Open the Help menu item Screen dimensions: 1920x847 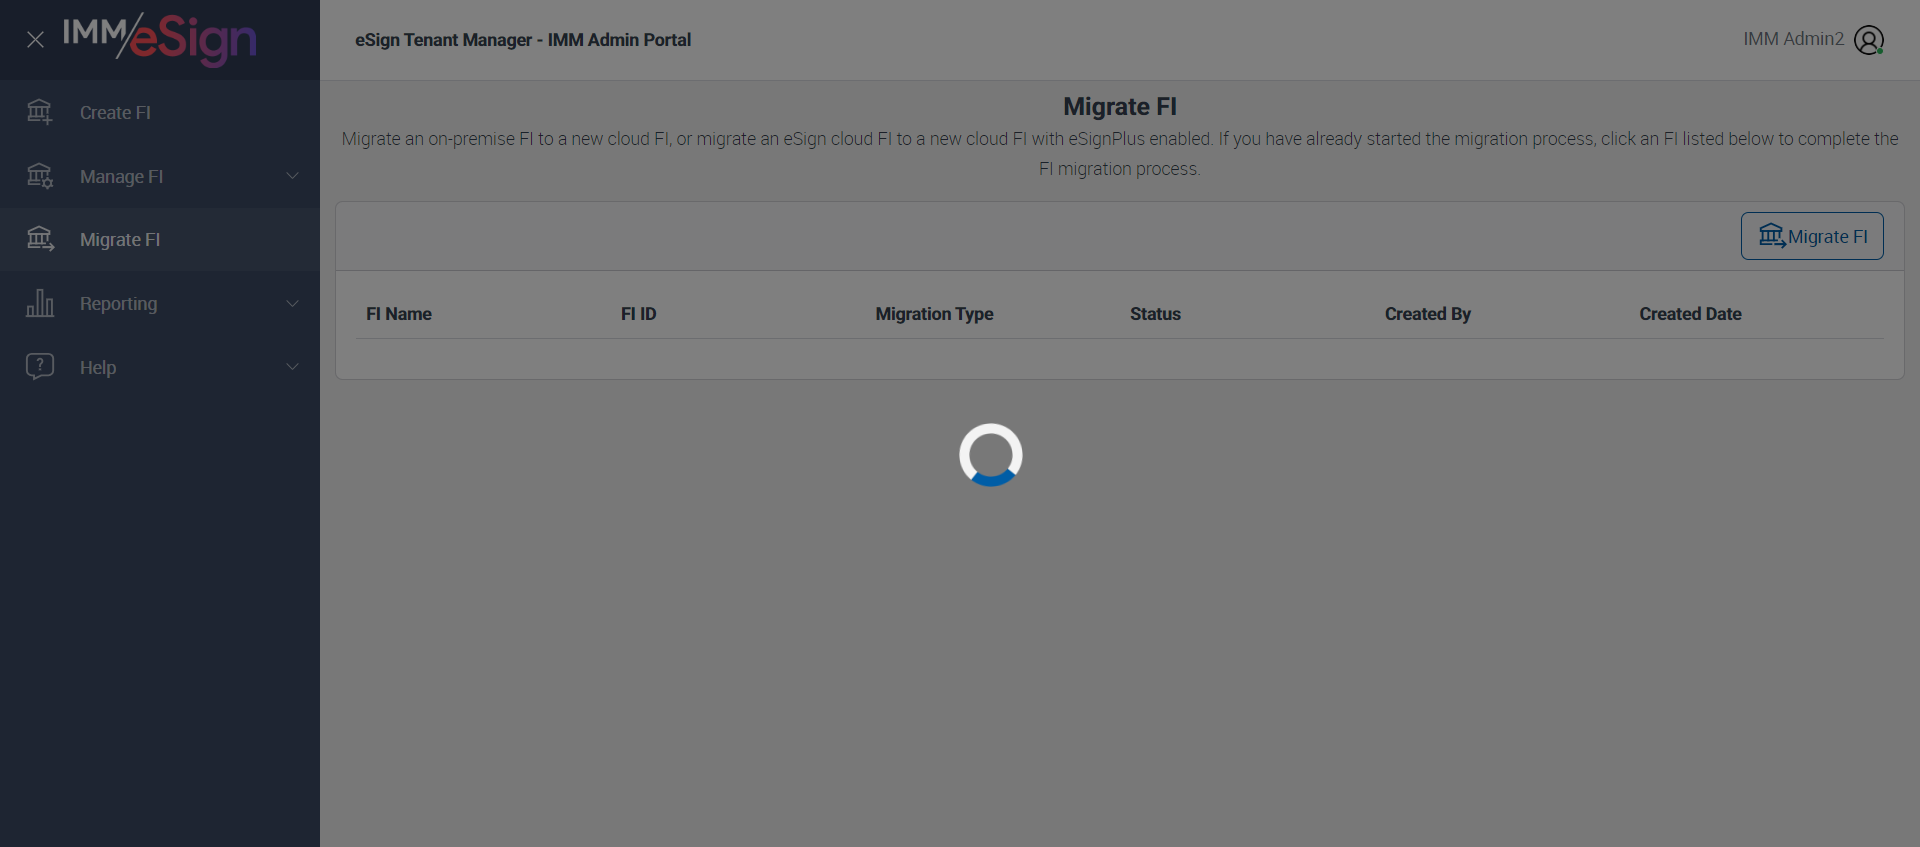coord(160,367)
